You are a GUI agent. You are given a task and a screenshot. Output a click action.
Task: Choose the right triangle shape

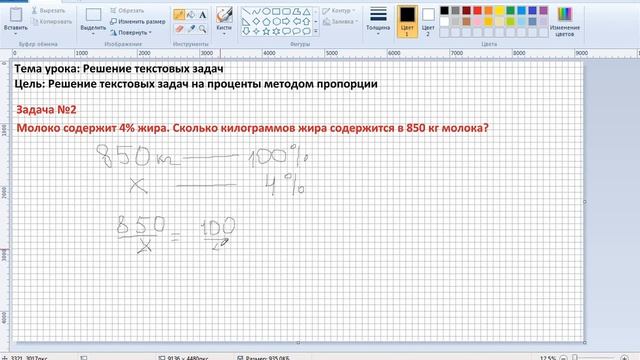pyautogui.click(x=246, y=21)
